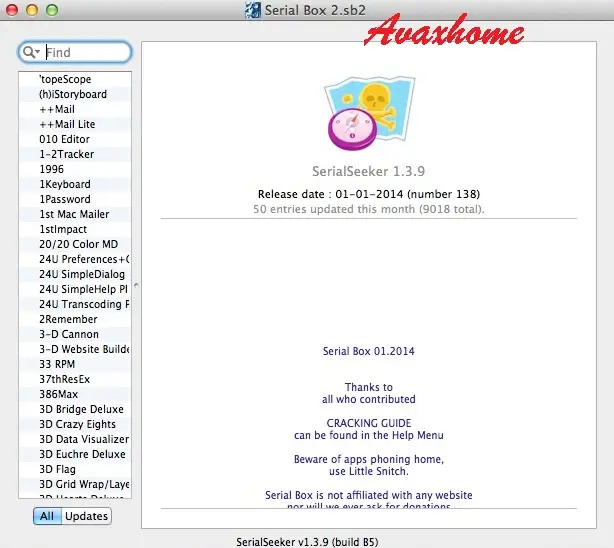The image size is (614, 548).
Task: Select the 386Max entry
Action: pos(75,394)
